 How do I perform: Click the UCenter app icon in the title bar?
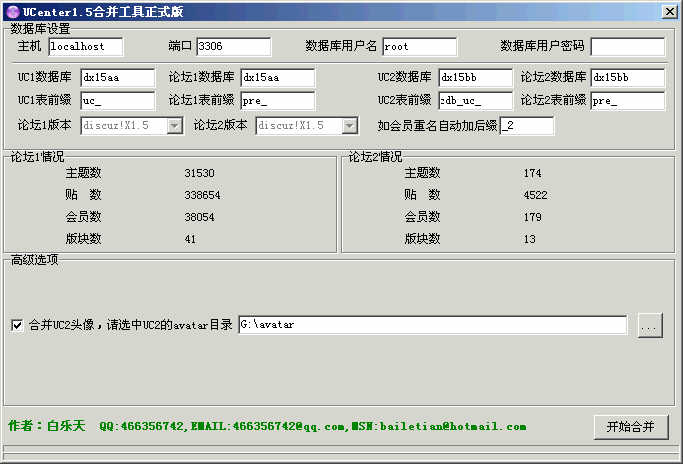(13, 12)
